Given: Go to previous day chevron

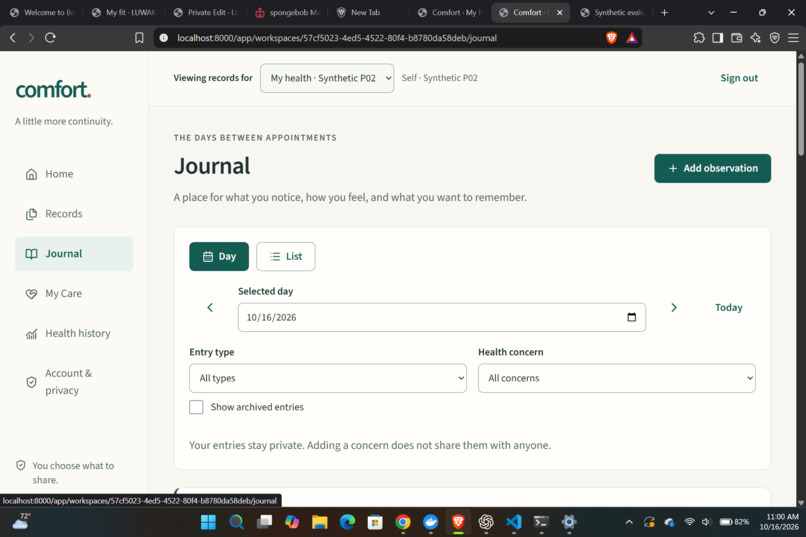Looking at the screenshot, I should click(x=210, y=307).
